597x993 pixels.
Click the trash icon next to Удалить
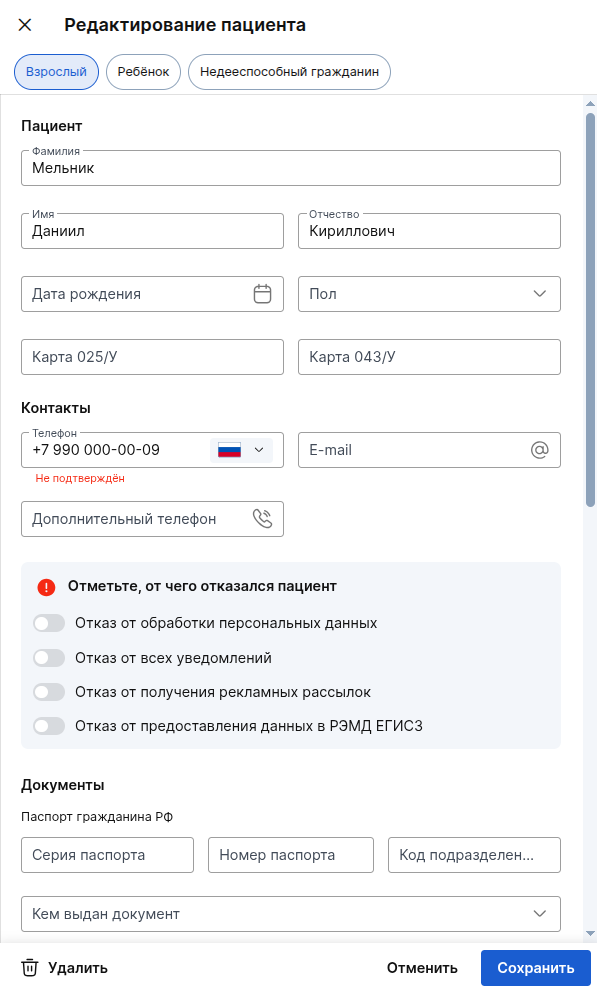[x=30, y=967]
